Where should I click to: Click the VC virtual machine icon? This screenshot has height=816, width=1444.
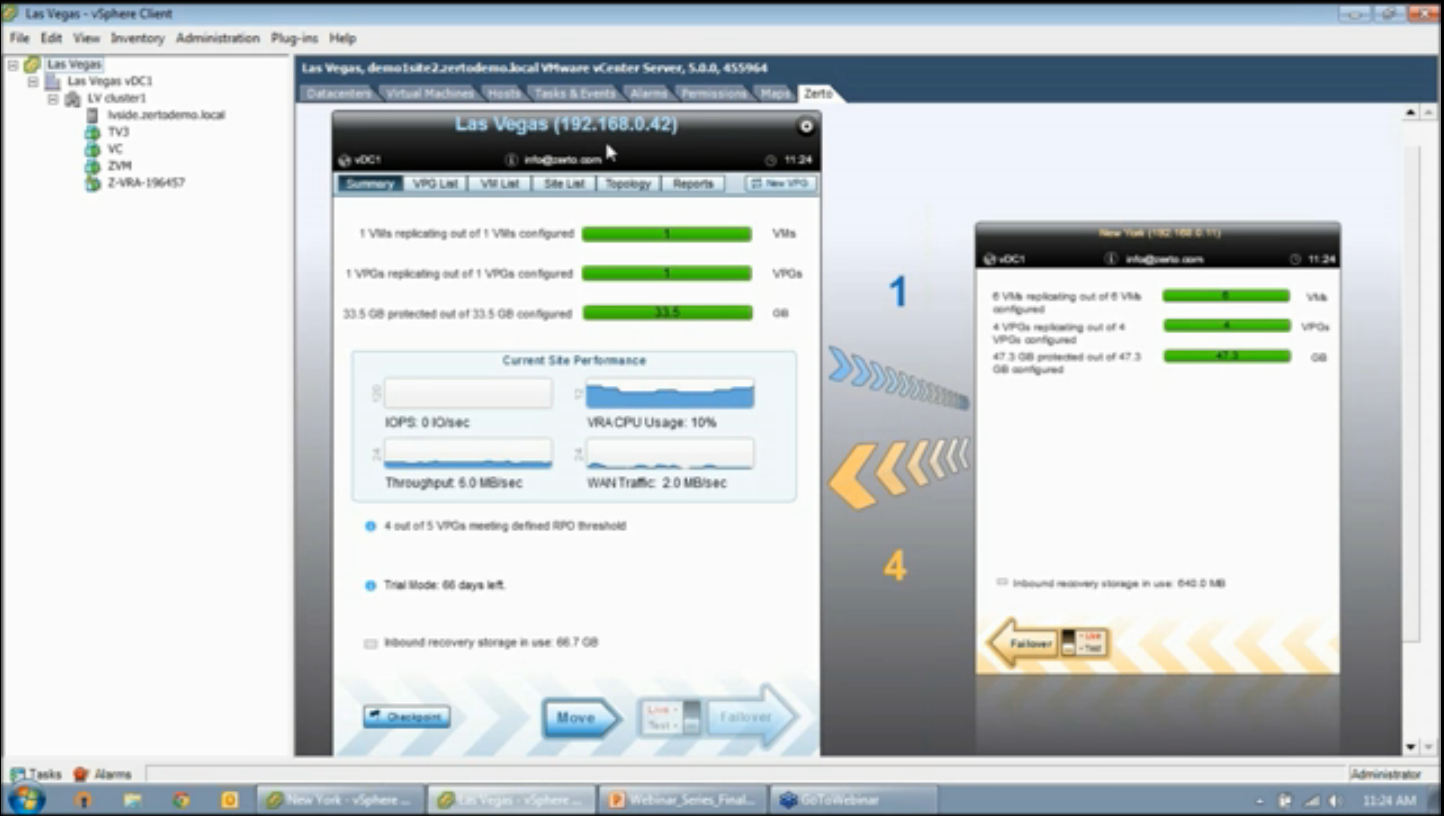[92, 149]
